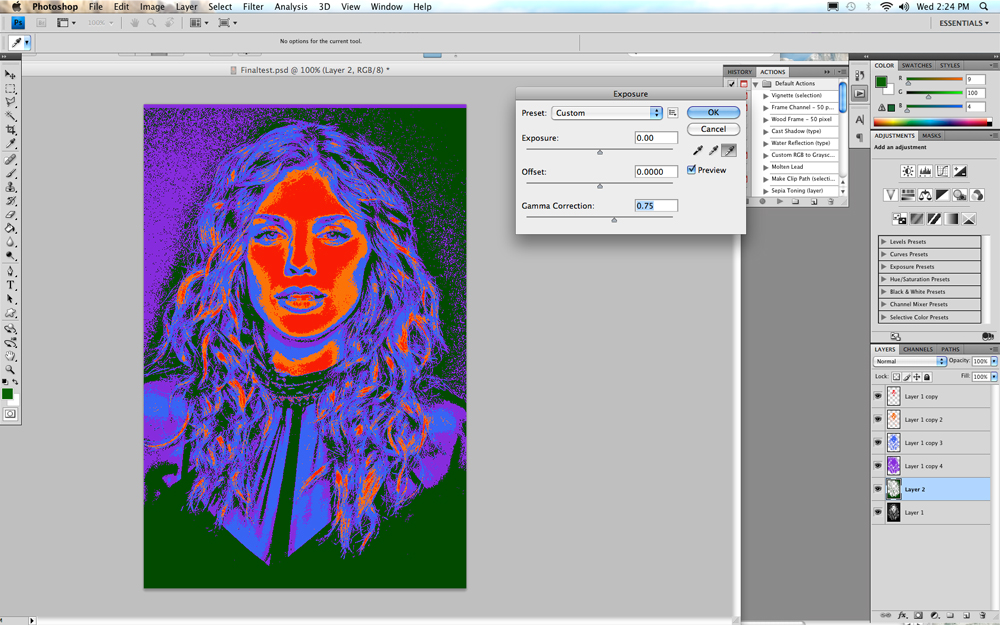This screenshot has width=1000, height=625.
Task: Open the Image menu
Action: [152, 6]
